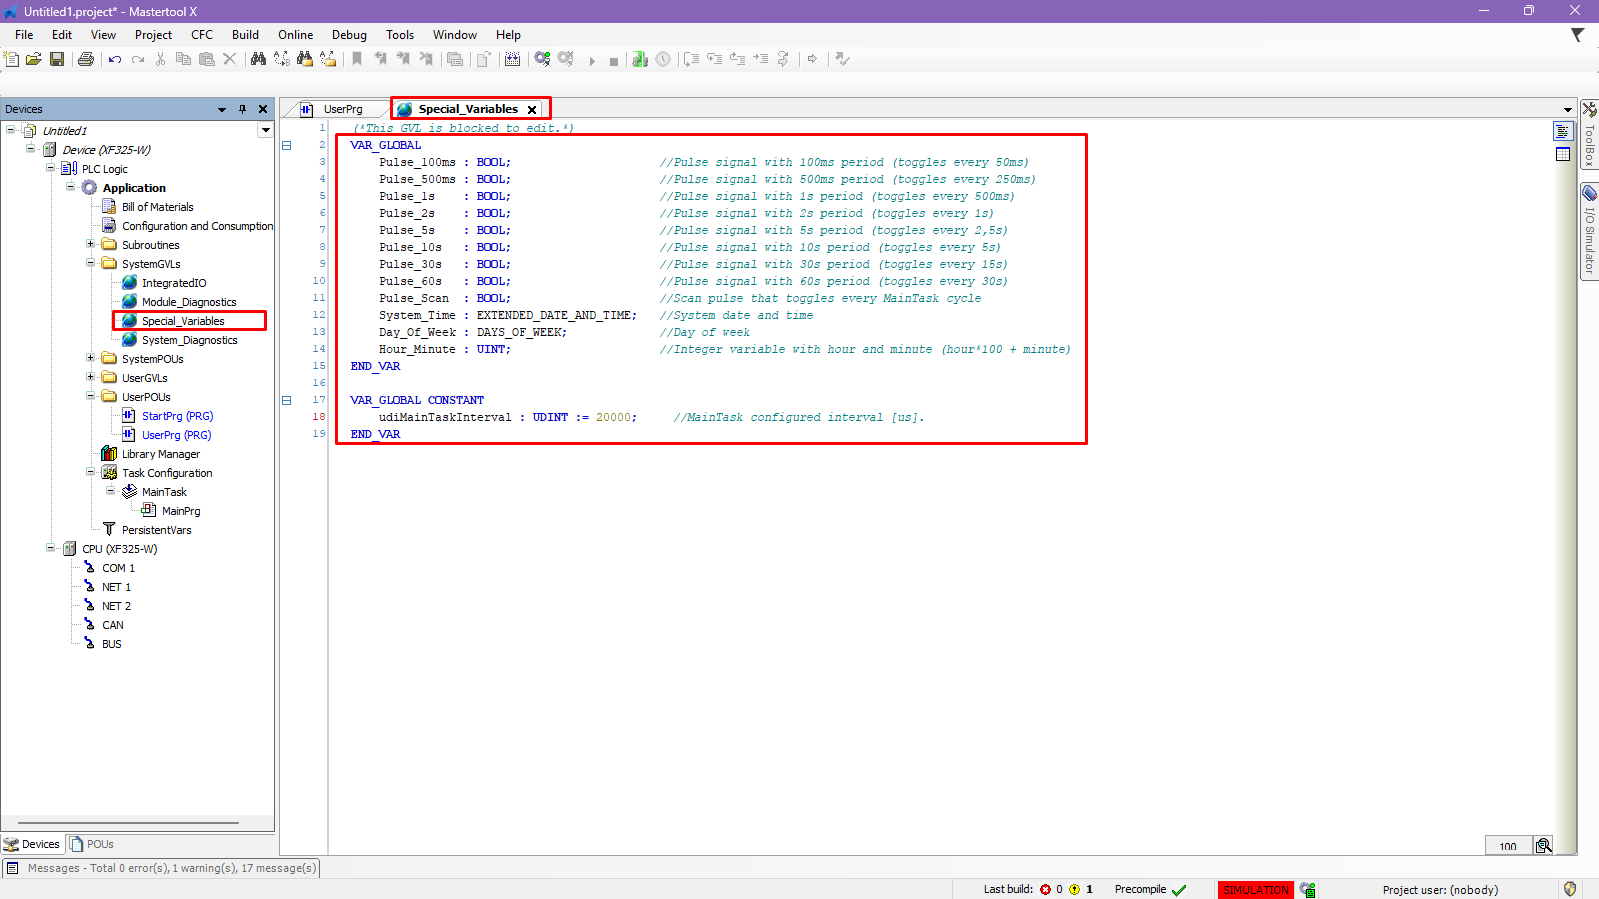
Task: Open the CFC menu
Action: point(202,35)
